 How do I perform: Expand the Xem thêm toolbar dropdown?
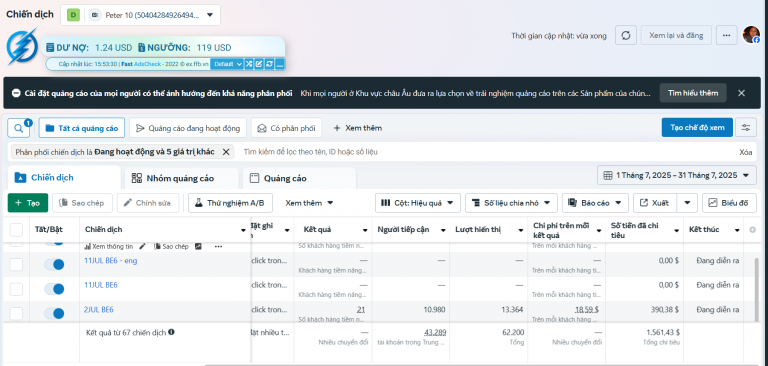tap(309, 202)
